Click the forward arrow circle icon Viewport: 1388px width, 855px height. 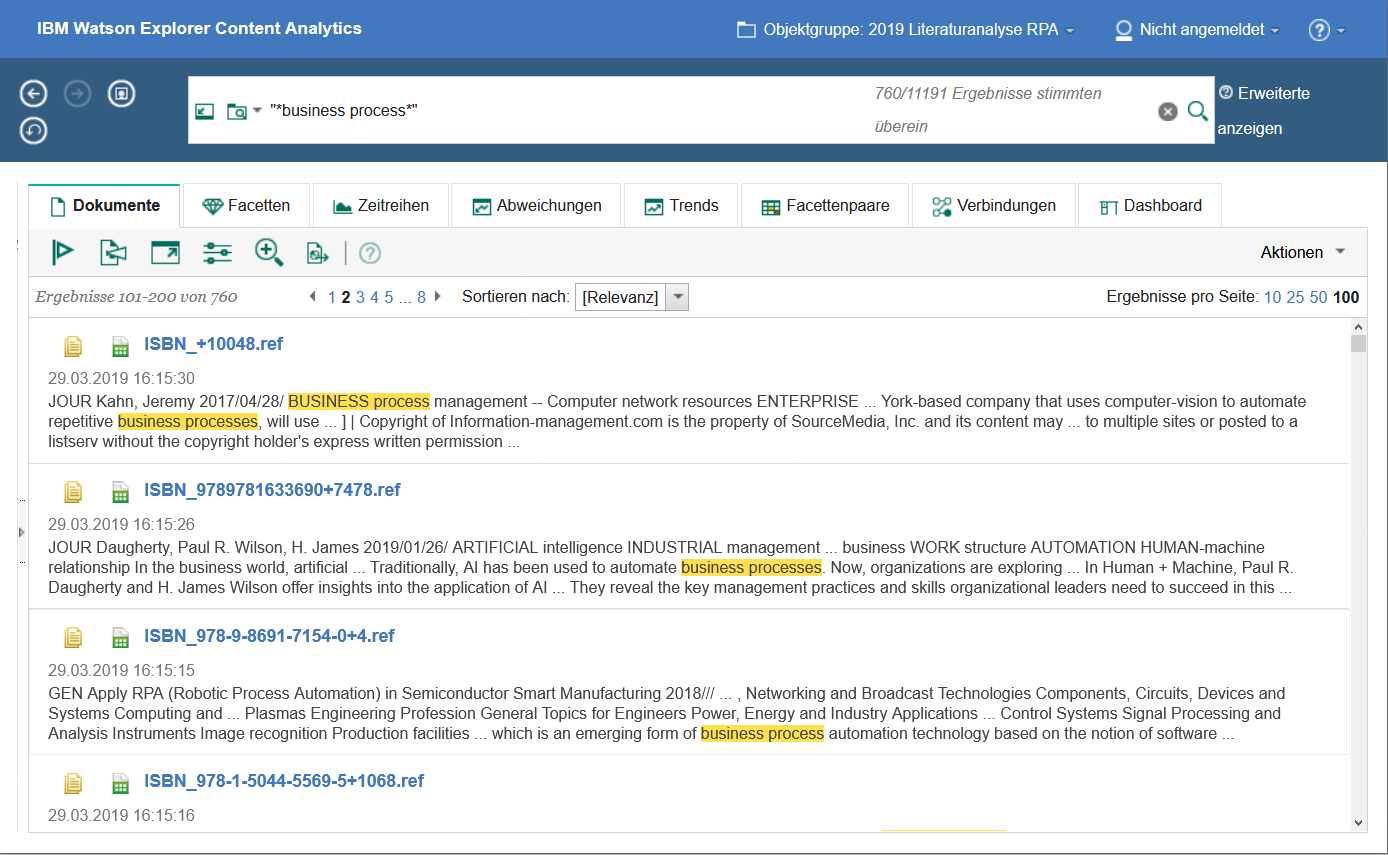click(77, 94)
